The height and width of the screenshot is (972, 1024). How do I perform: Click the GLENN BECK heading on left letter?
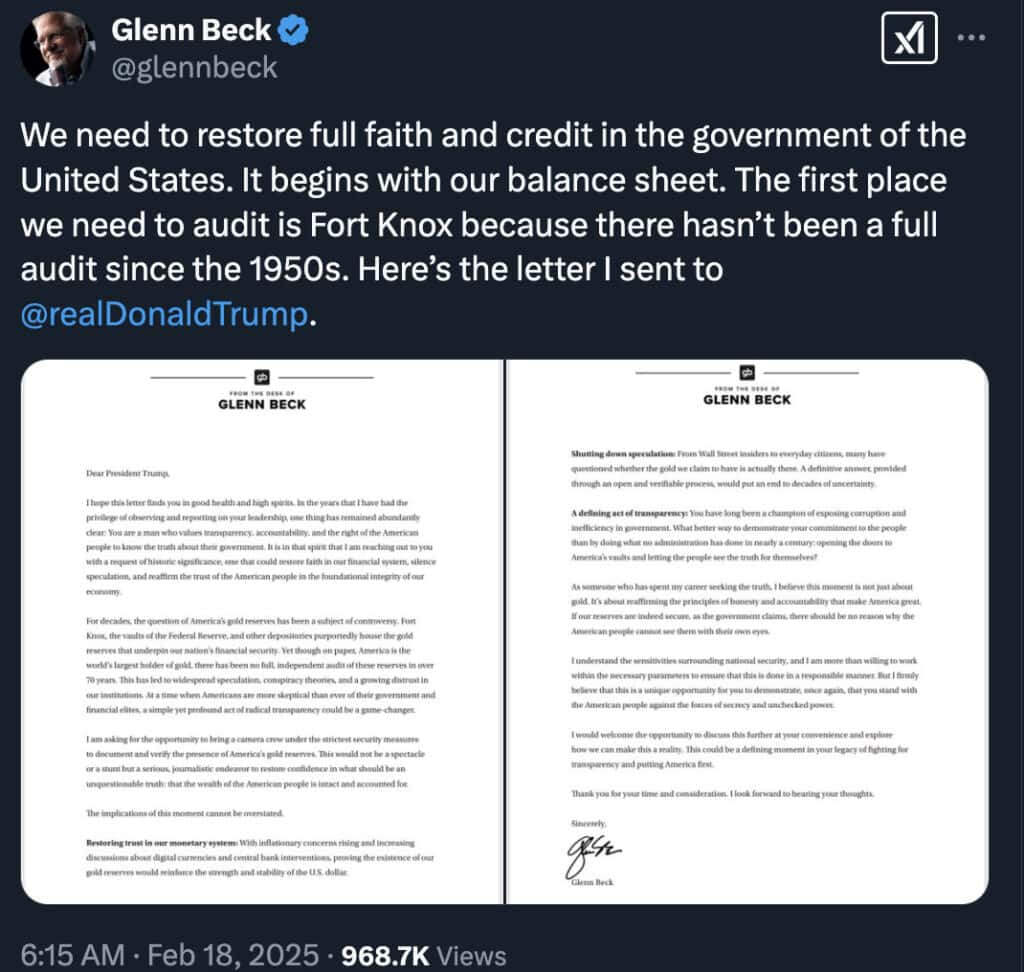click(262, 404)
